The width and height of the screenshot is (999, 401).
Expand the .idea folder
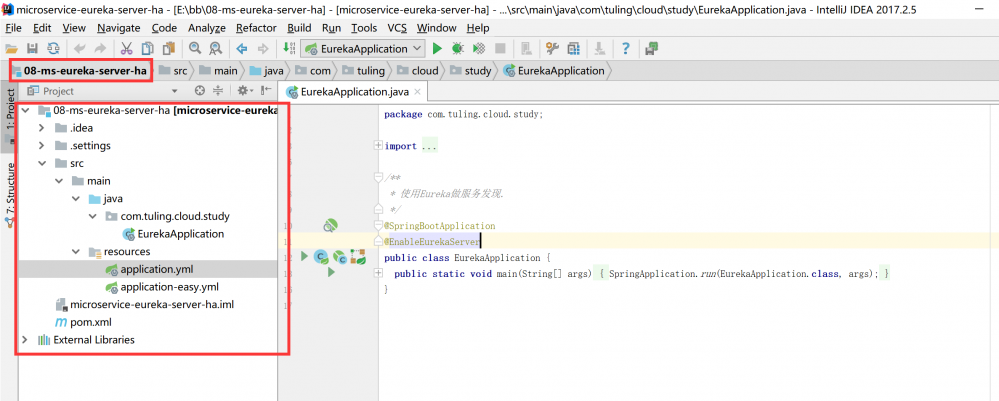tap(42, 128)
